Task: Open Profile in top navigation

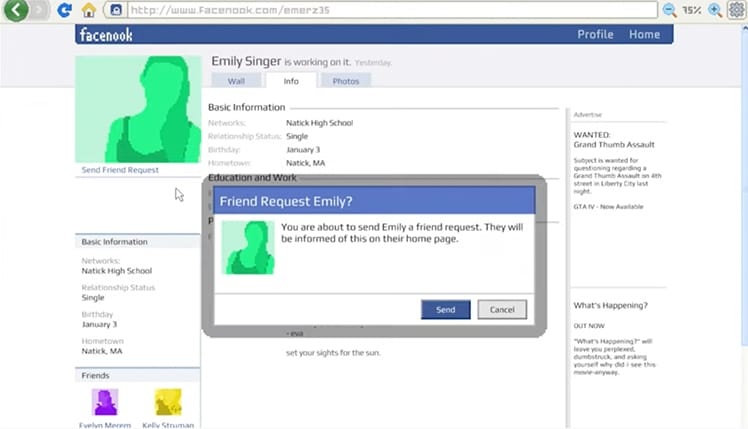Action: [595, 34]
